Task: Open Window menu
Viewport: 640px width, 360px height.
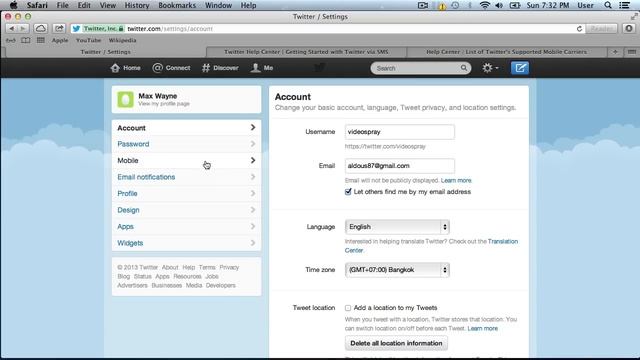Action: (x=218, y=5)
